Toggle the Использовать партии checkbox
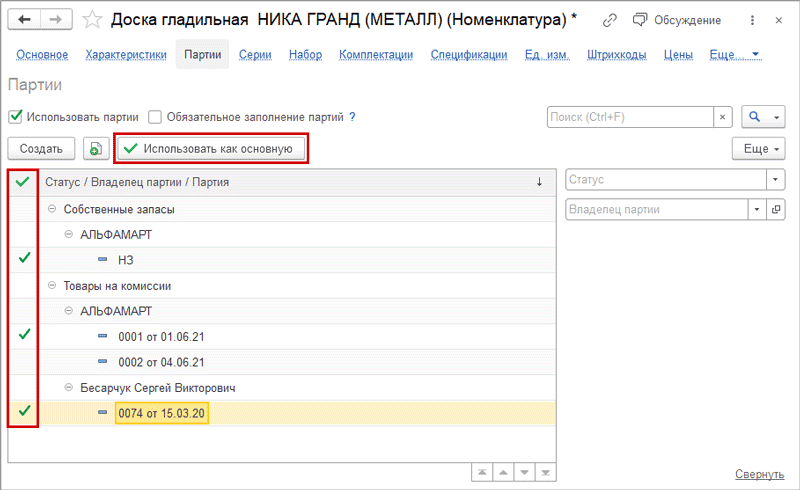The width and height of the screenshot is (800, 490). coord(15,117)
